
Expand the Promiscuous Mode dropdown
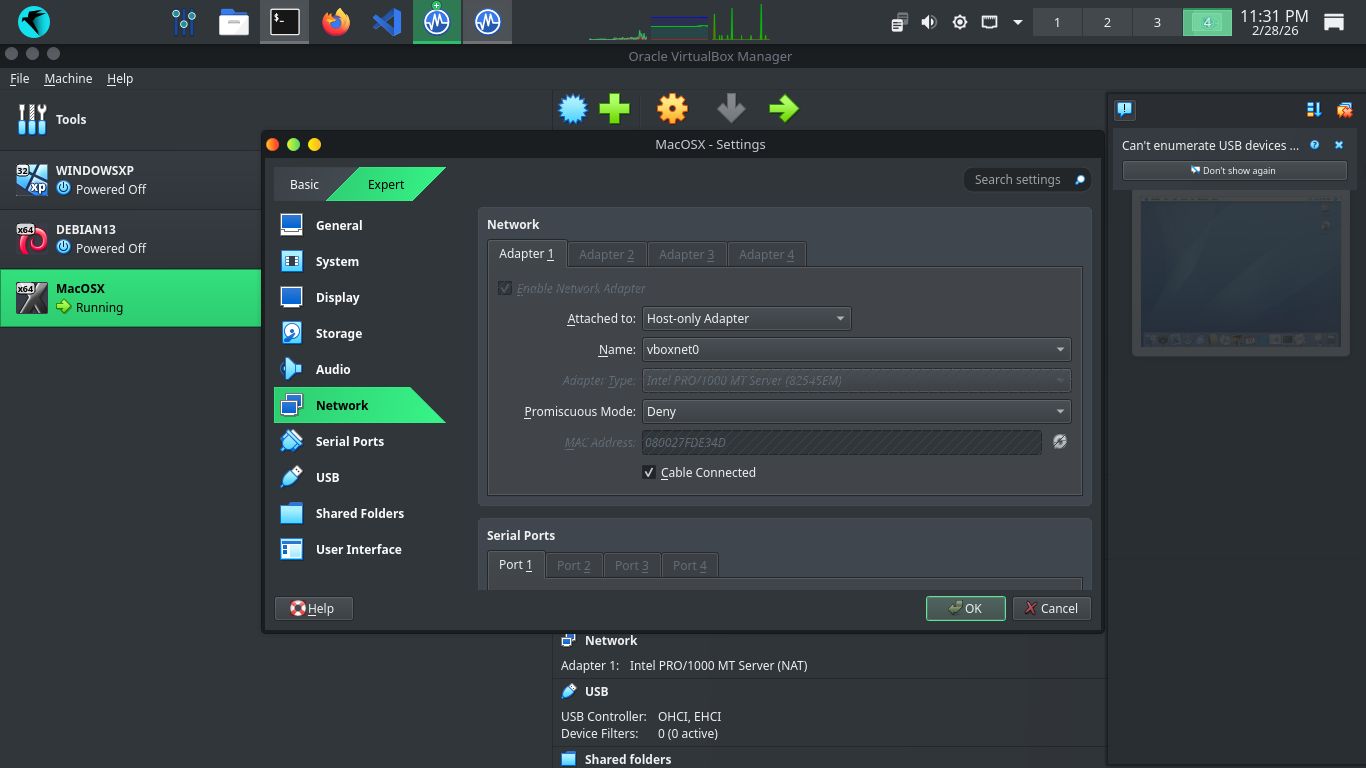(x=856, y=411)
